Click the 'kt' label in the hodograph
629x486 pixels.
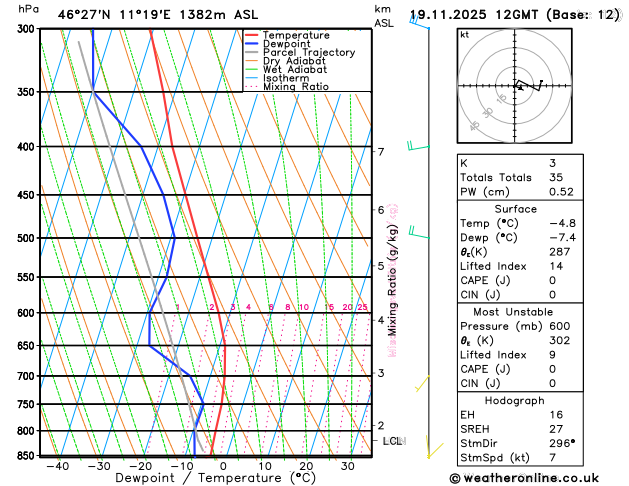point(465,35)
